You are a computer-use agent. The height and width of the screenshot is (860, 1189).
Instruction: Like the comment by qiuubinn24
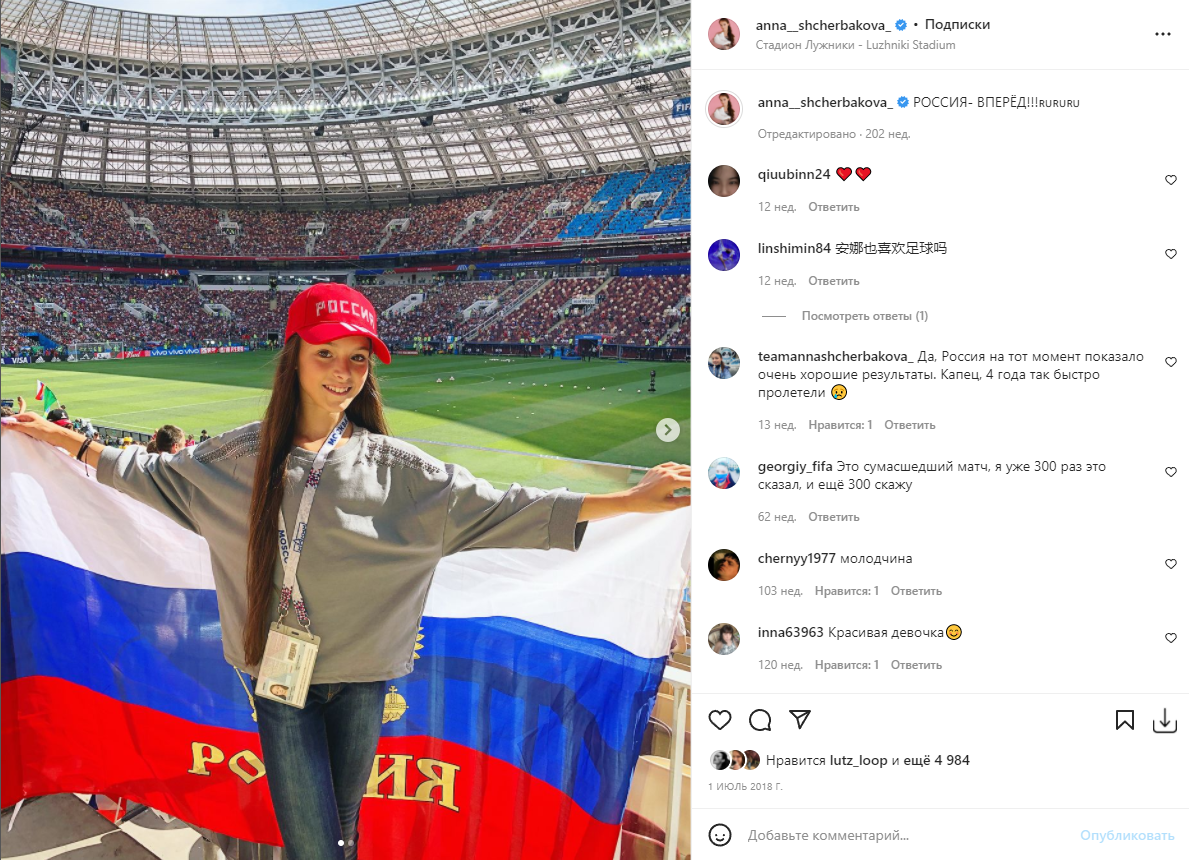(x=1171, y=180)
